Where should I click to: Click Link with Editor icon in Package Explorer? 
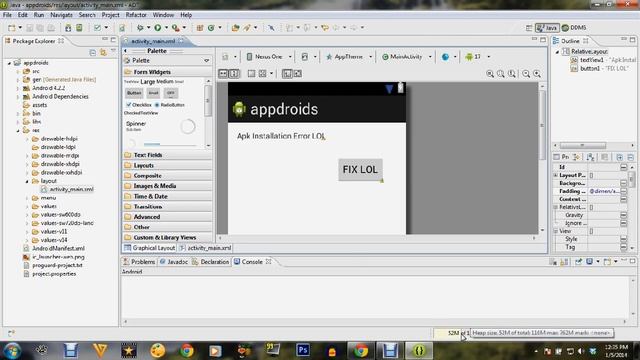click(103, 53)
